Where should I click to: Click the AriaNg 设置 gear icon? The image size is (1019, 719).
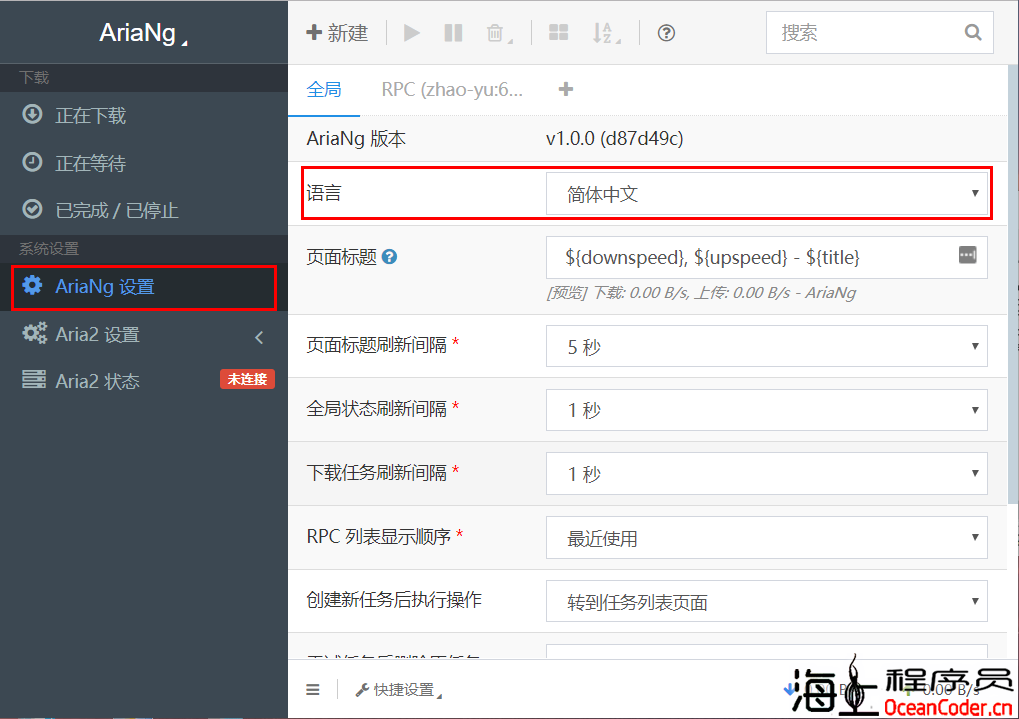(x=32, y=285)
